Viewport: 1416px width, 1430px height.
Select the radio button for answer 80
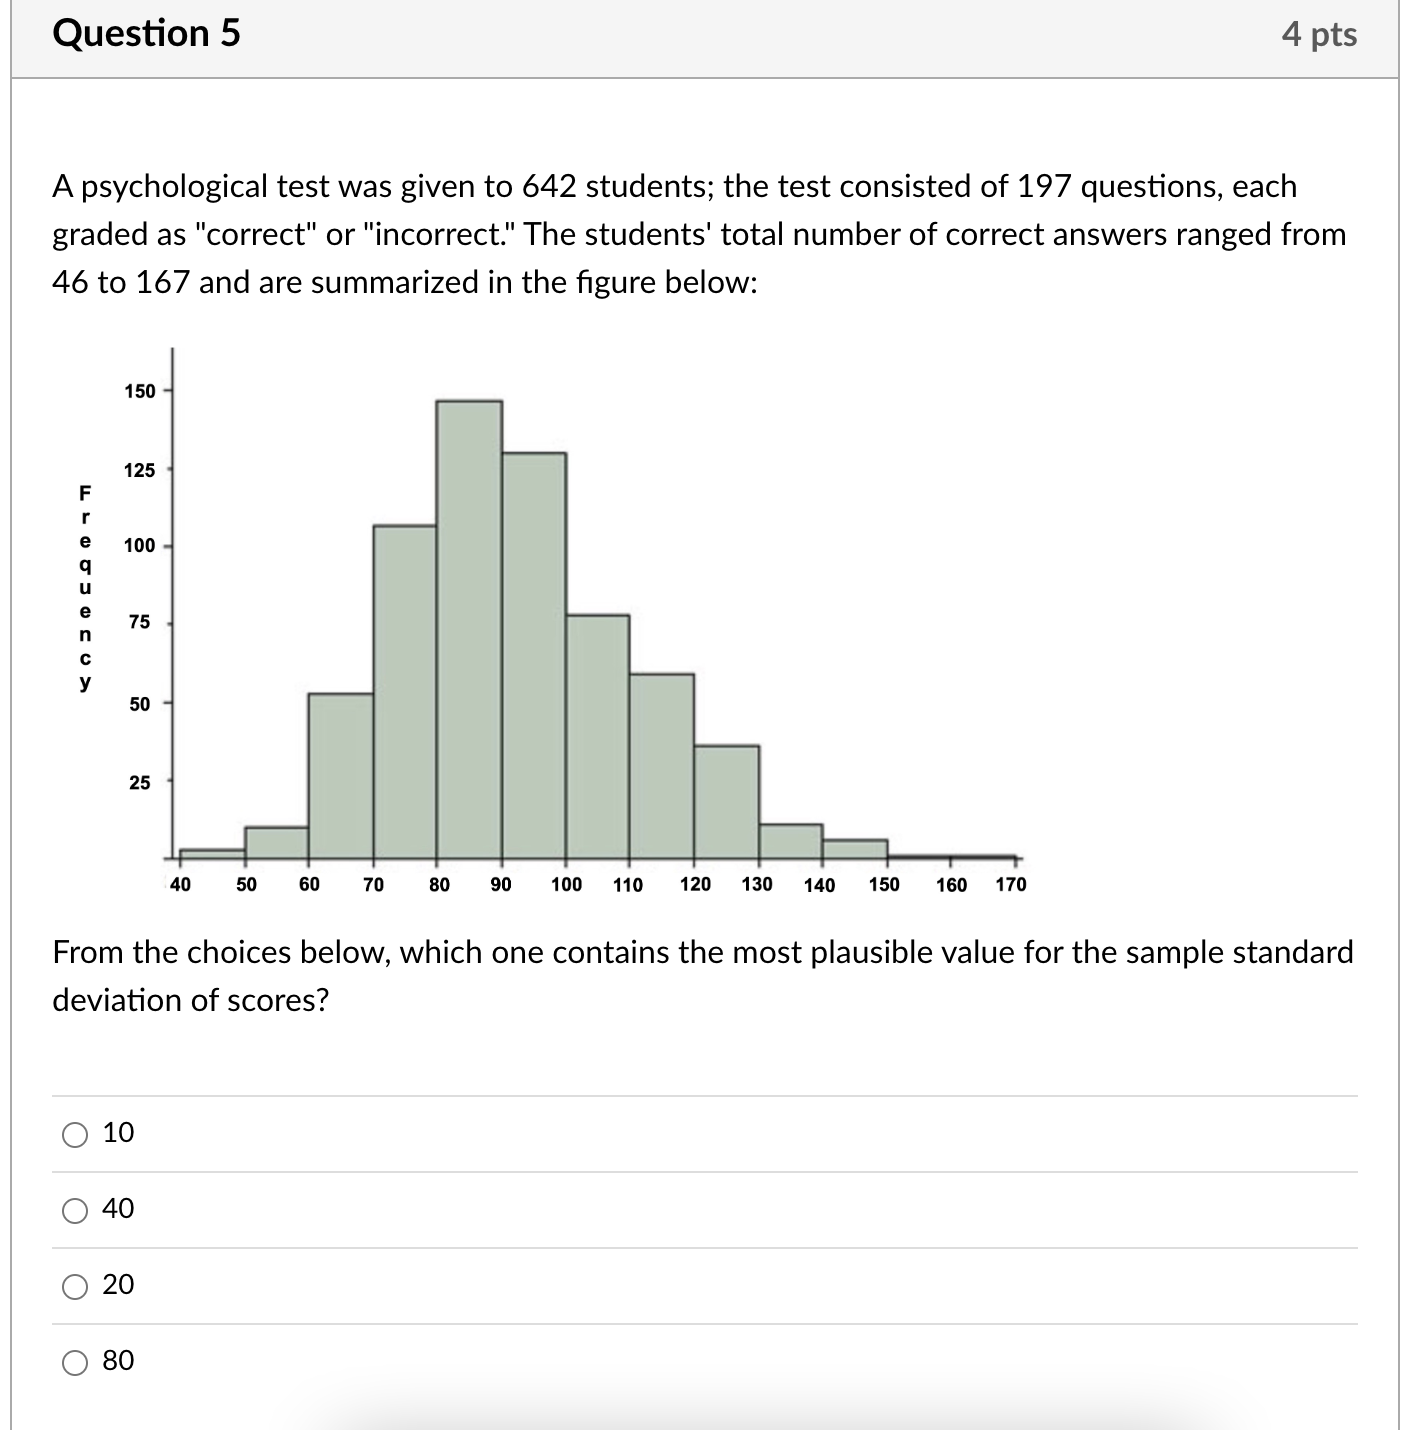coord(73,1361)
